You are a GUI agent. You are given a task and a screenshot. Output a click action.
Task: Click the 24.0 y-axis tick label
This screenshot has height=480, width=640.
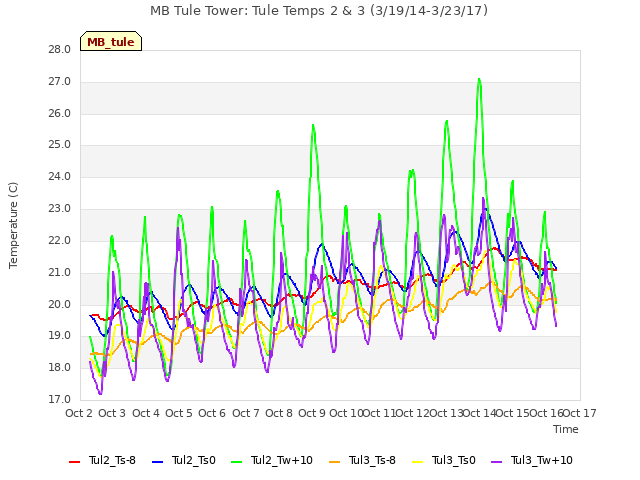[60, 177]
